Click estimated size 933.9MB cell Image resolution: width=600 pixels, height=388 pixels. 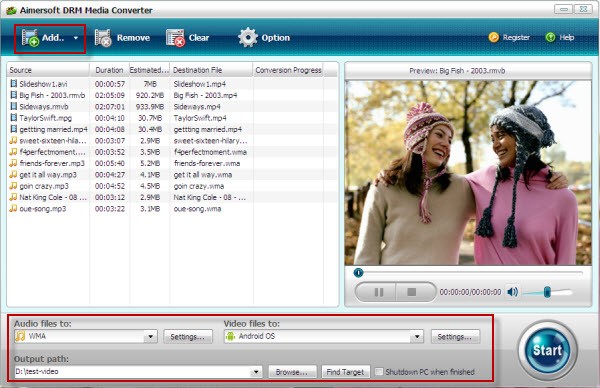pos(150,107)
